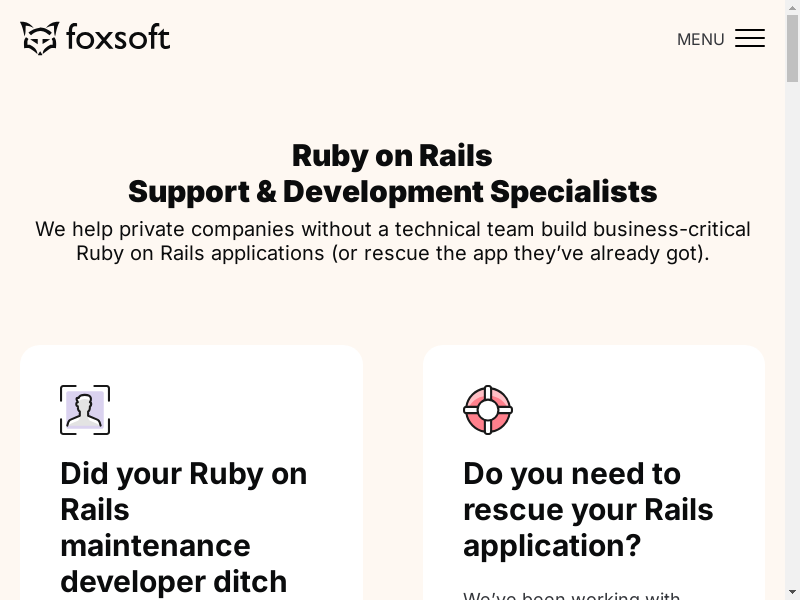The image size is (800, 600).
Task: Click the 'We've been working with' text
Action: pos(571,596)
